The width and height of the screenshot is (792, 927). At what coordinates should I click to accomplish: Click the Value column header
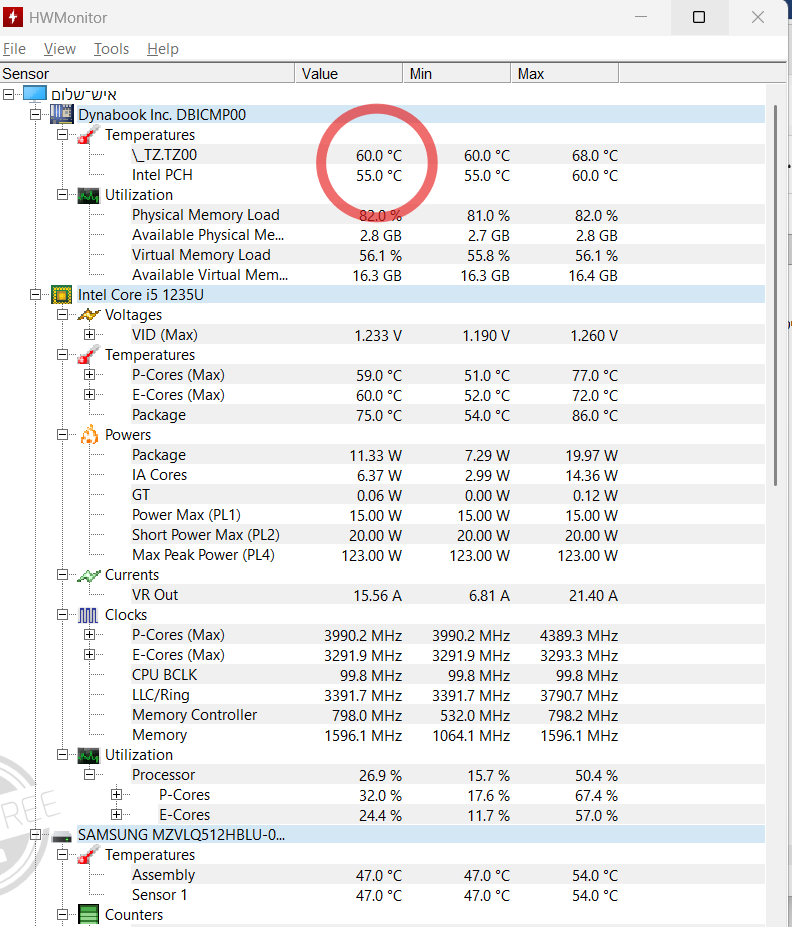348,74
